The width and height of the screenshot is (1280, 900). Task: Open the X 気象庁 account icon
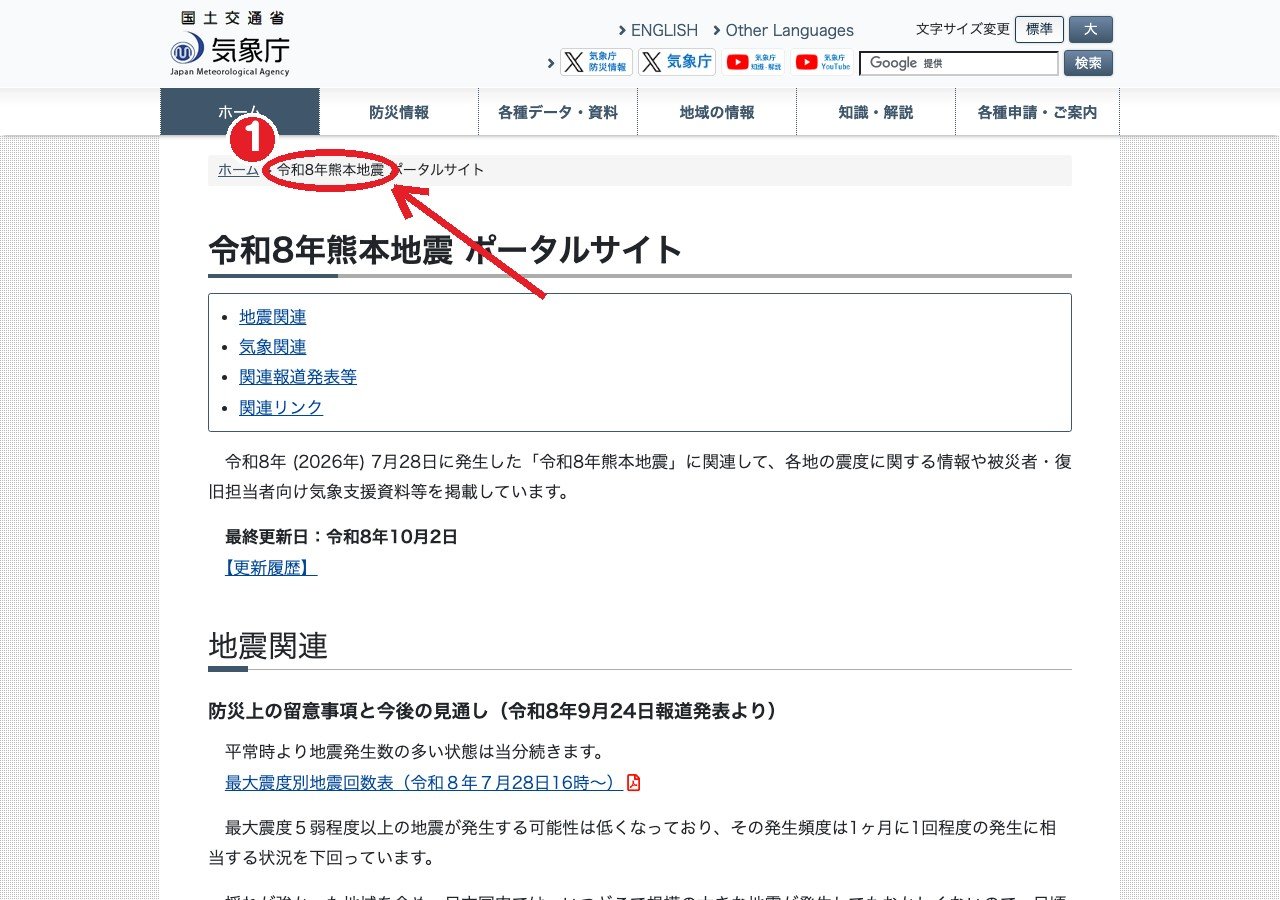pyautogui.click(x=677, y=62)
